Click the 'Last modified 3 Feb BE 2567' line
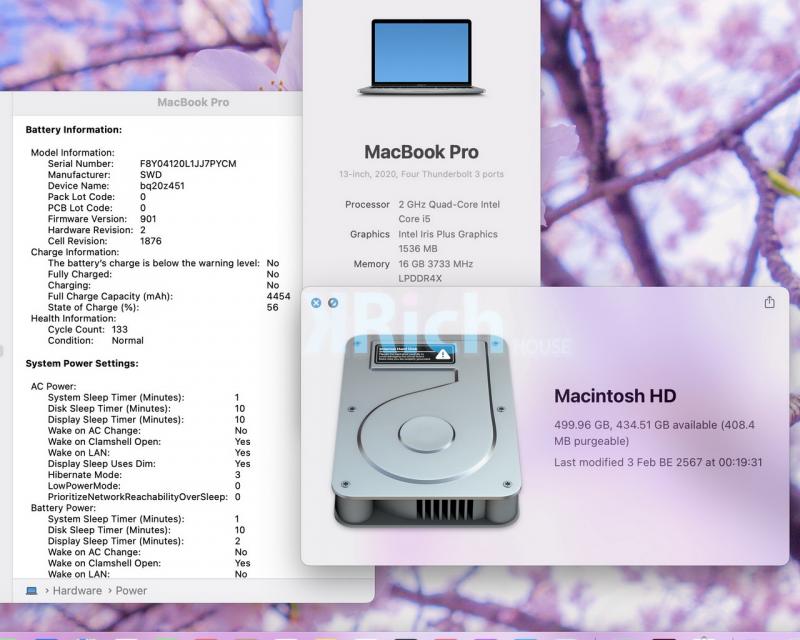Screen dimensions: 800x640 click(x=658, y=462)
